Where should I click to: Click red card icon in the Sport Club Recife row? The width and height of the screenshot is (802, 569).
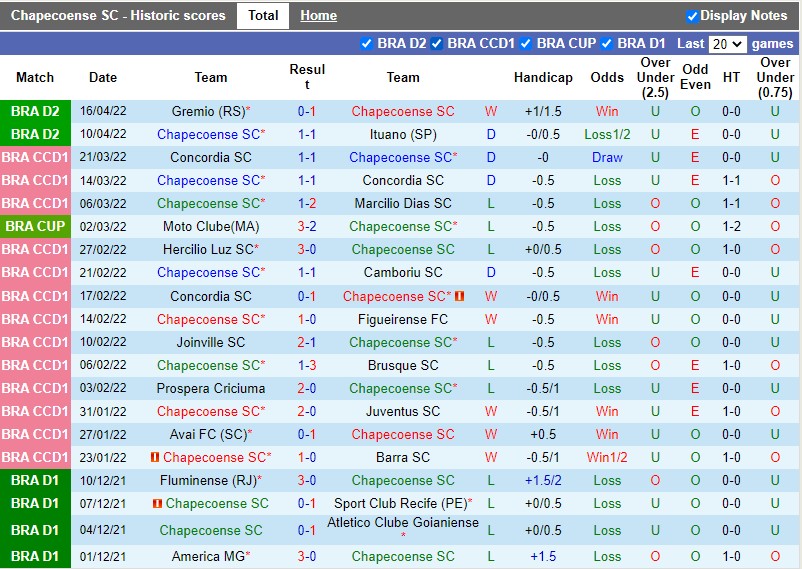pyautogui.click(x=158, y=504)
